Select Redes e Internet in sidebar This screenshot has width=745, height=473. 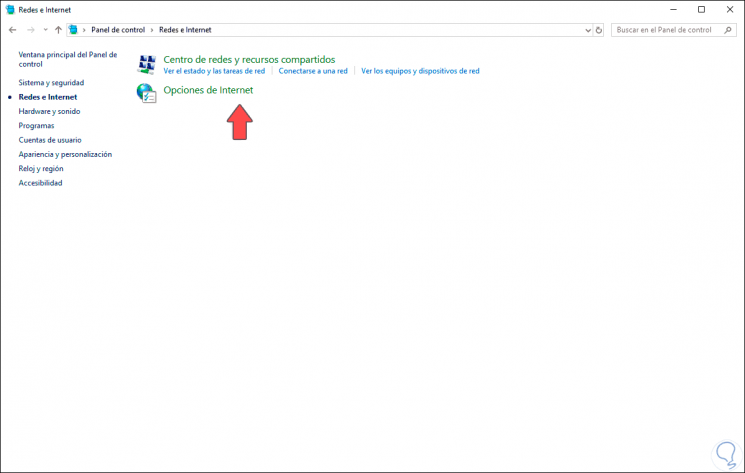coord(48,97)
